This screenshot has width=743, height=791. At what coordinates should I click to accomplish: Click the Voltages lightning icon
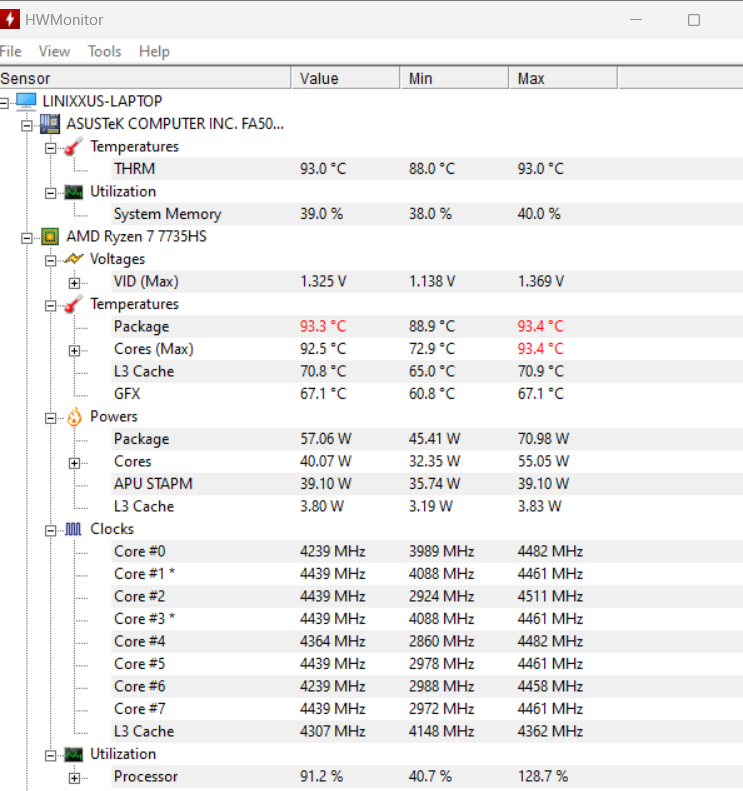click(x=74, y=259)
